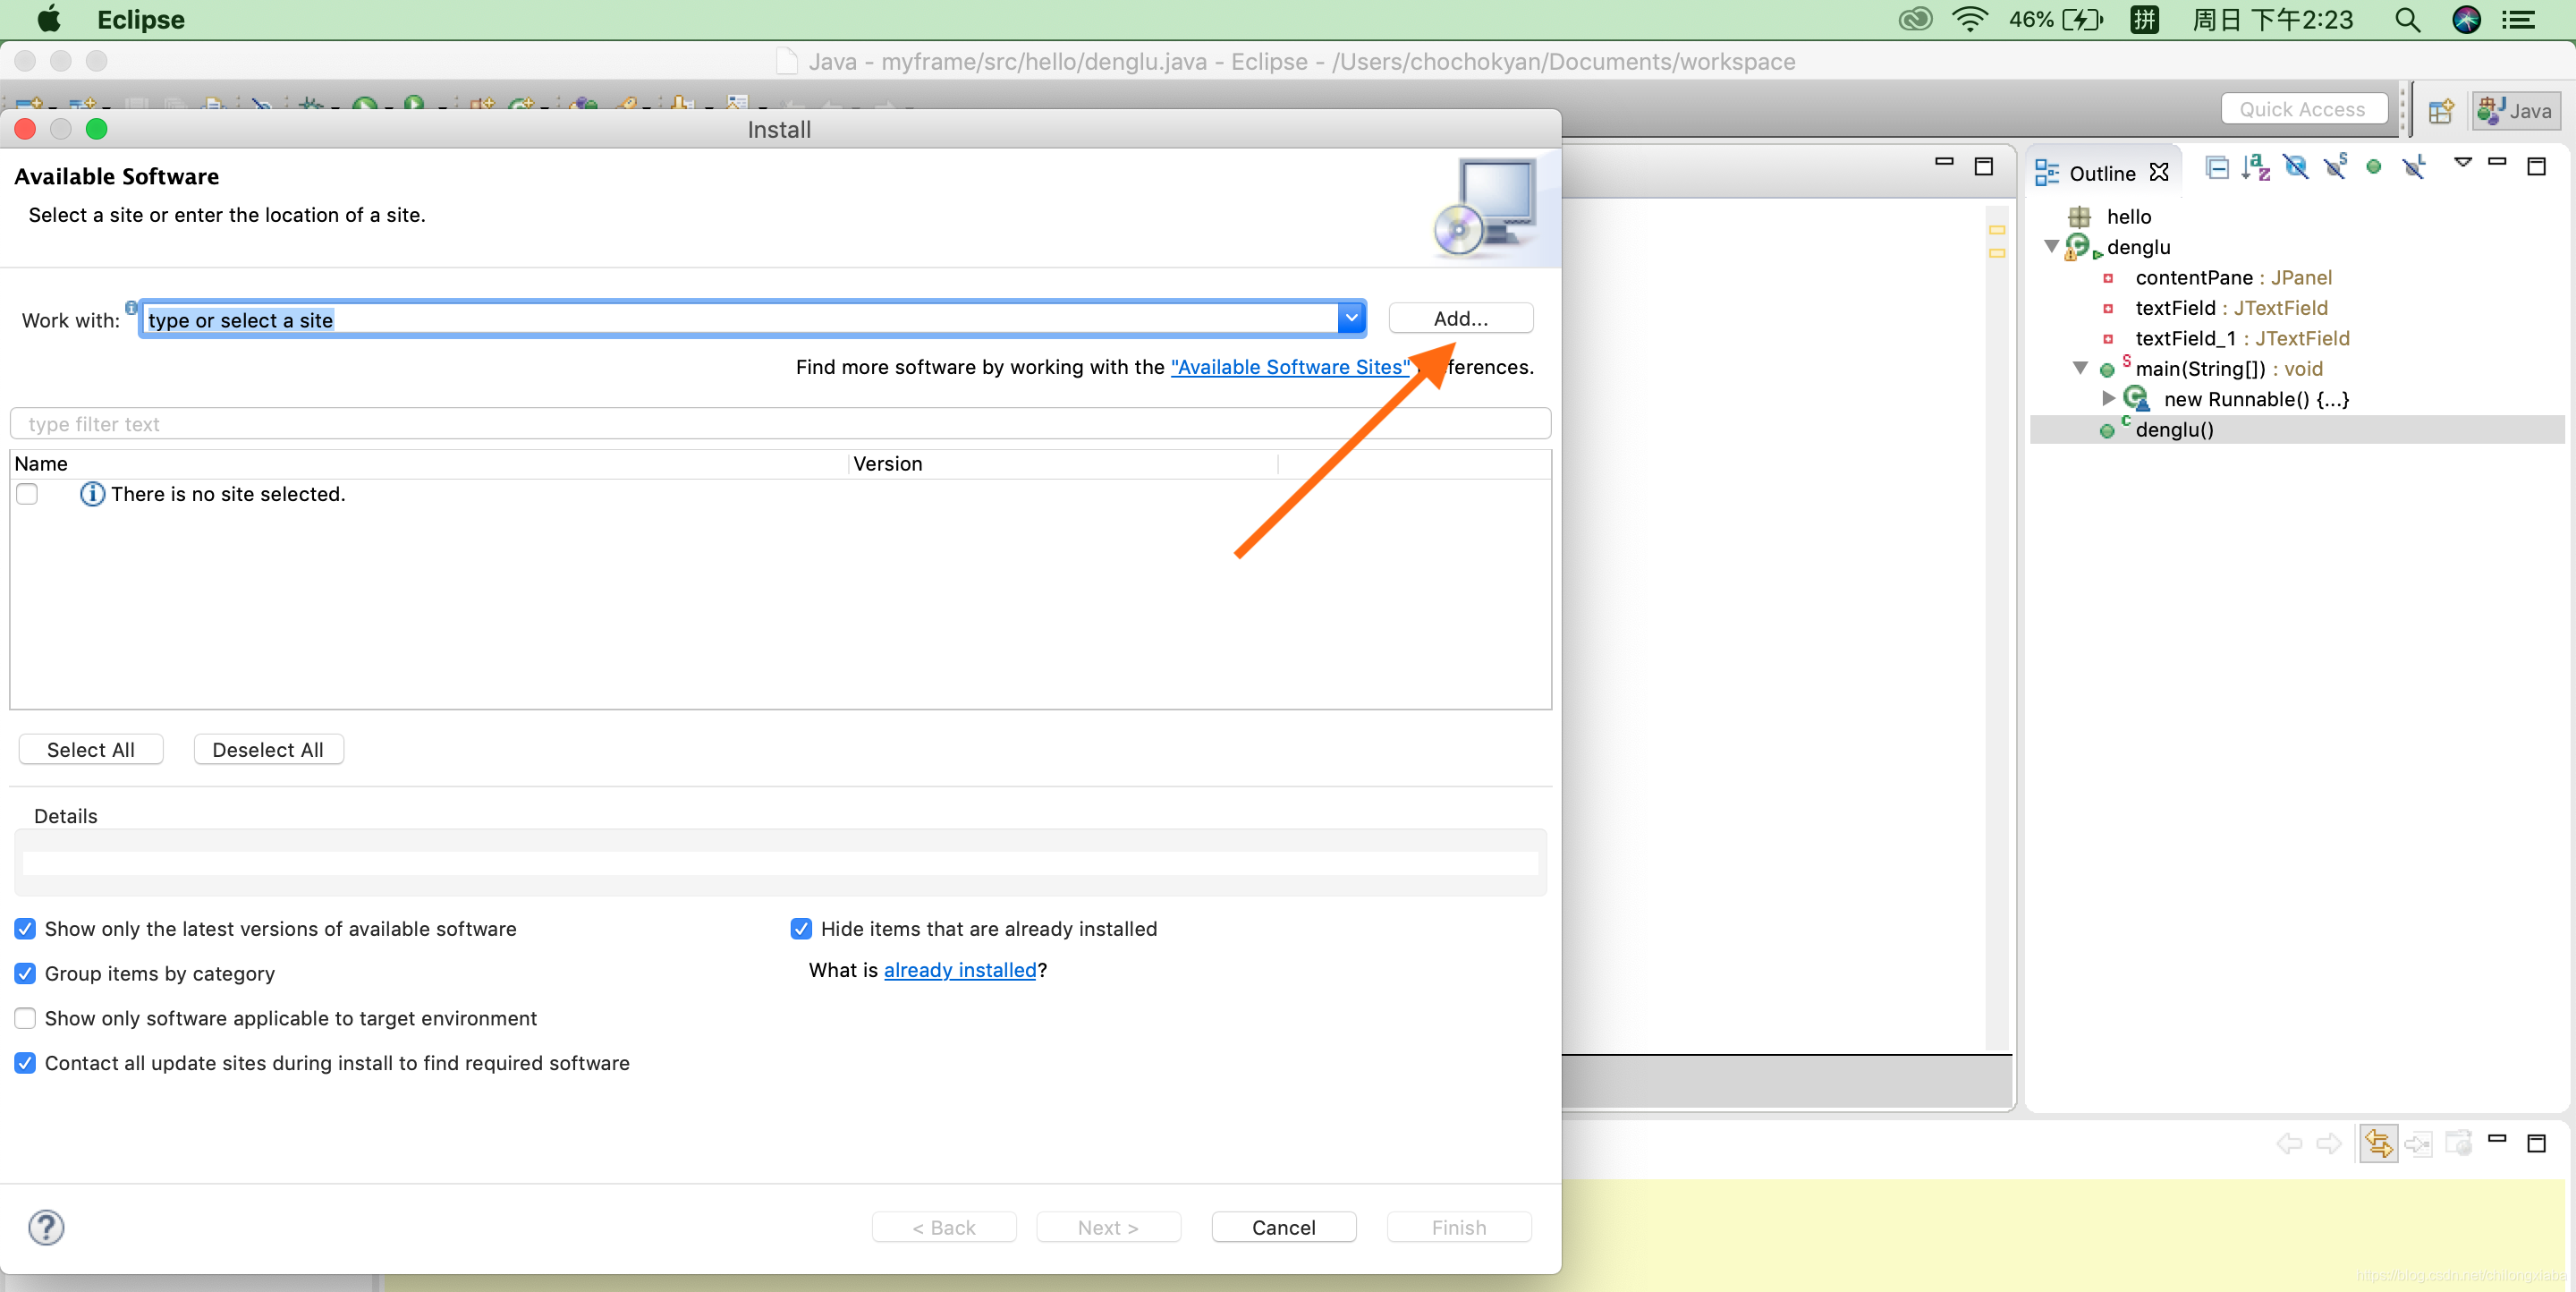Toggle Group items by category checkbox
Screen dimensions: 2576x1292
click(25, 974)
